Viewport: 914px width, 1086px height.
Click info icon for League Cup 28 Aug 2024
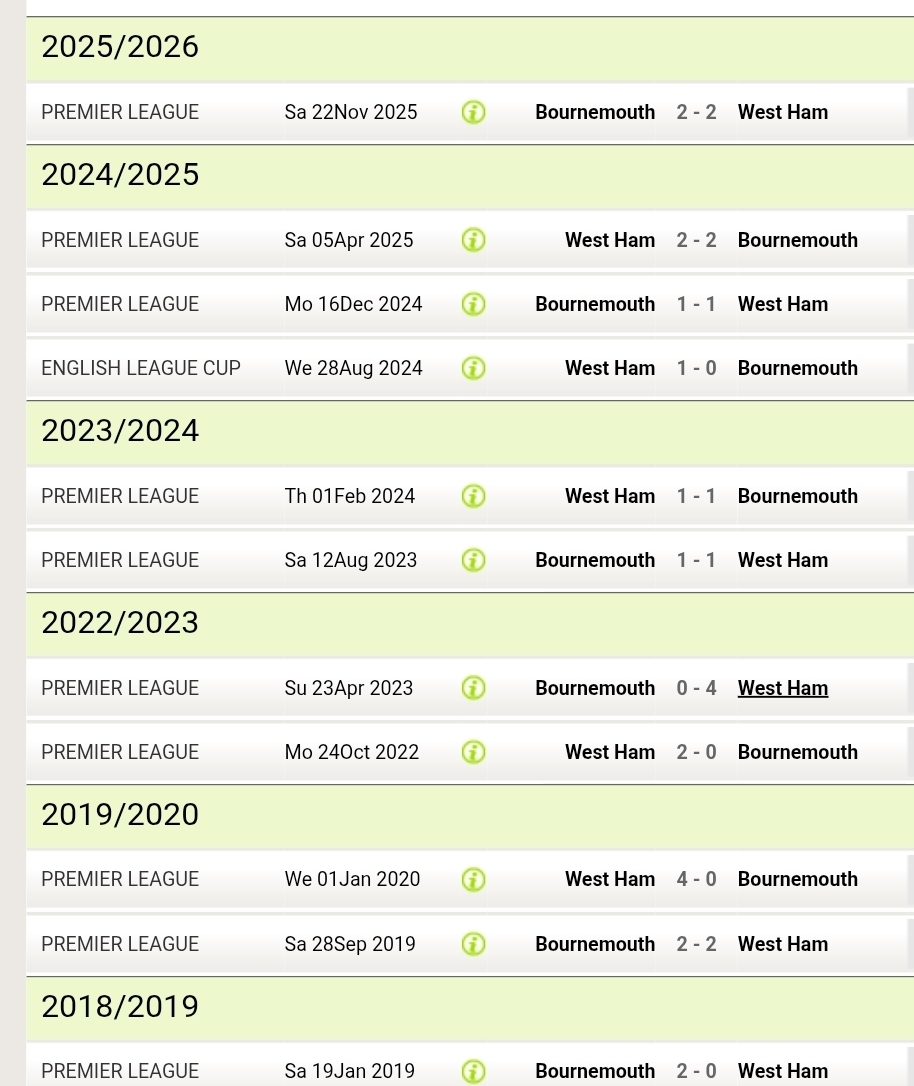[474, 368]
